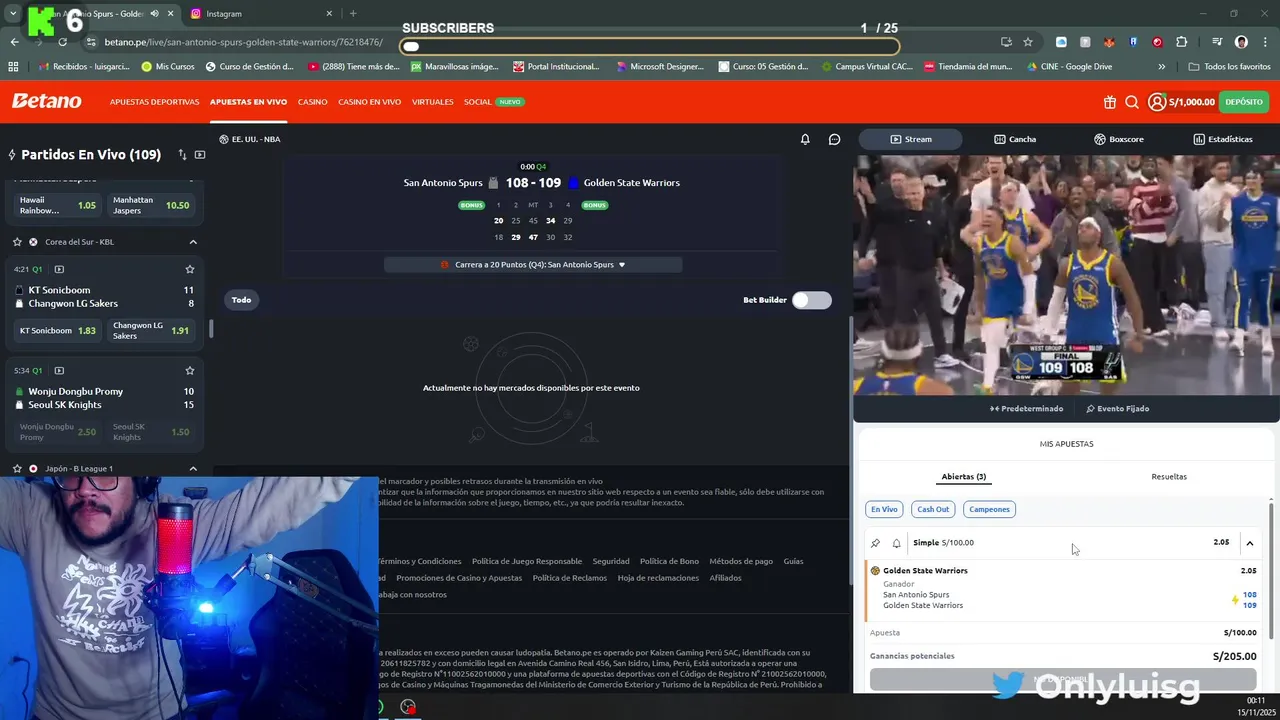Click the install app icon in address bar
The image size is (1280, 720).
point(1006,42)
